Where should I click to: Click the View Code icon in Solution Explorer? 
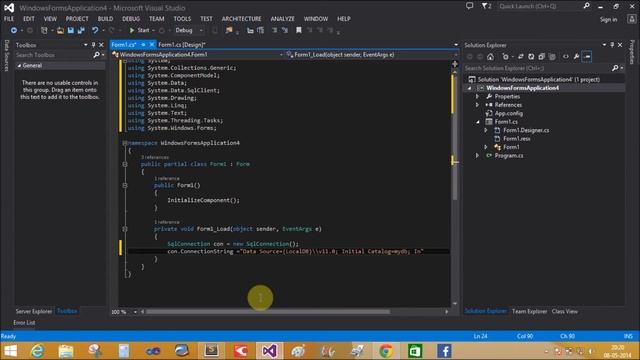click(566, 57)
